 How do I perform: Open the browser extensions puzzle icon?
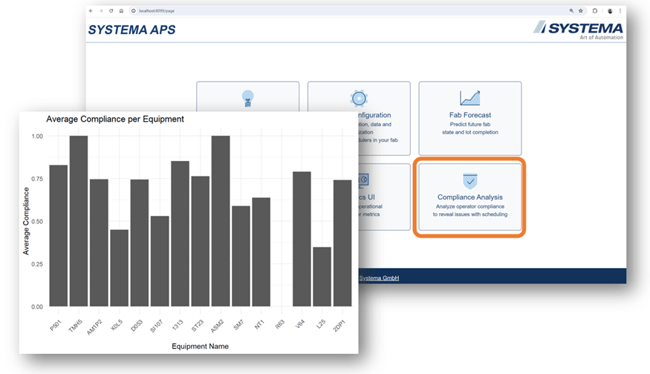point(595,11)
